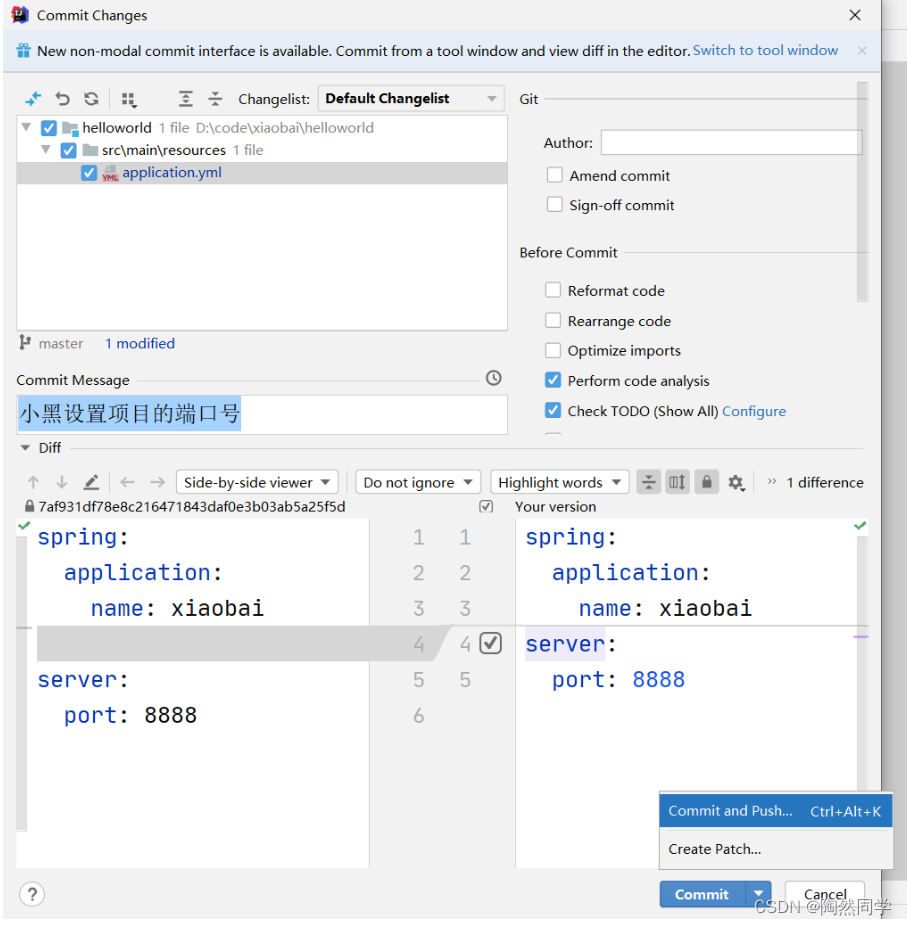Image resolution: width=907 pixels, height=925 pixels.
Task: Uncheck Perform code analysis
Action: coord(553,380)
